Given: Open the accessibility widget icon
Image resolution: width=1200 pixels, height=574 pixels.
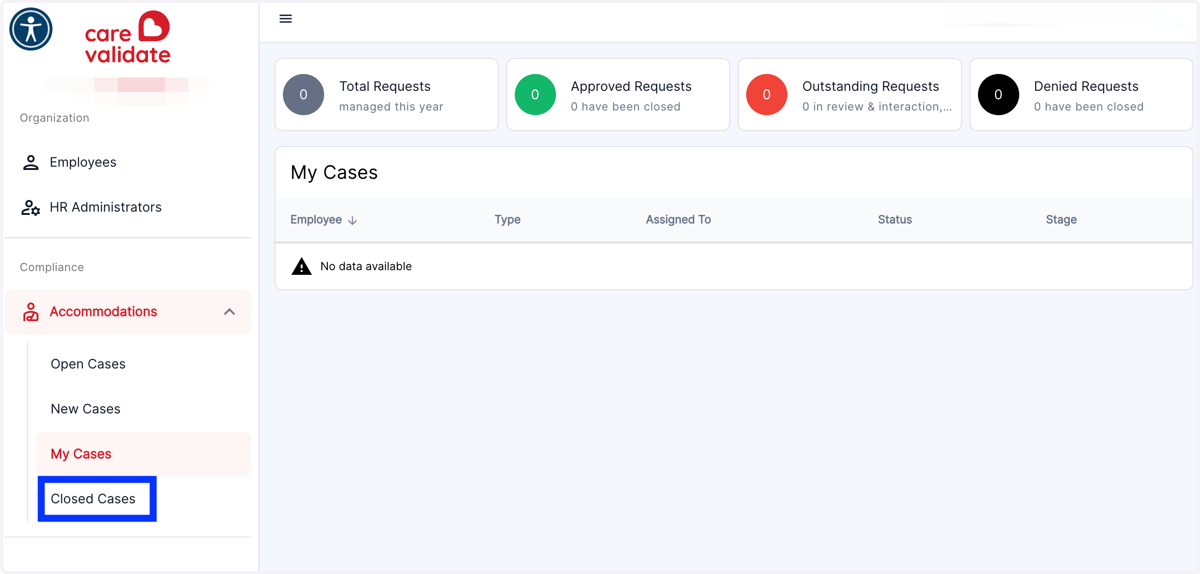Looking at the screenshot, I should coord(31,29).
